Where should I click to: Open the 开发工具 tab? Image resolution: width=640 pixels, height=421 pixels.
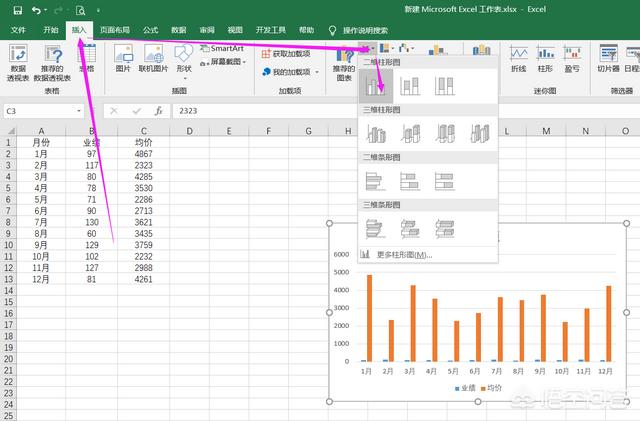[271, 30]
